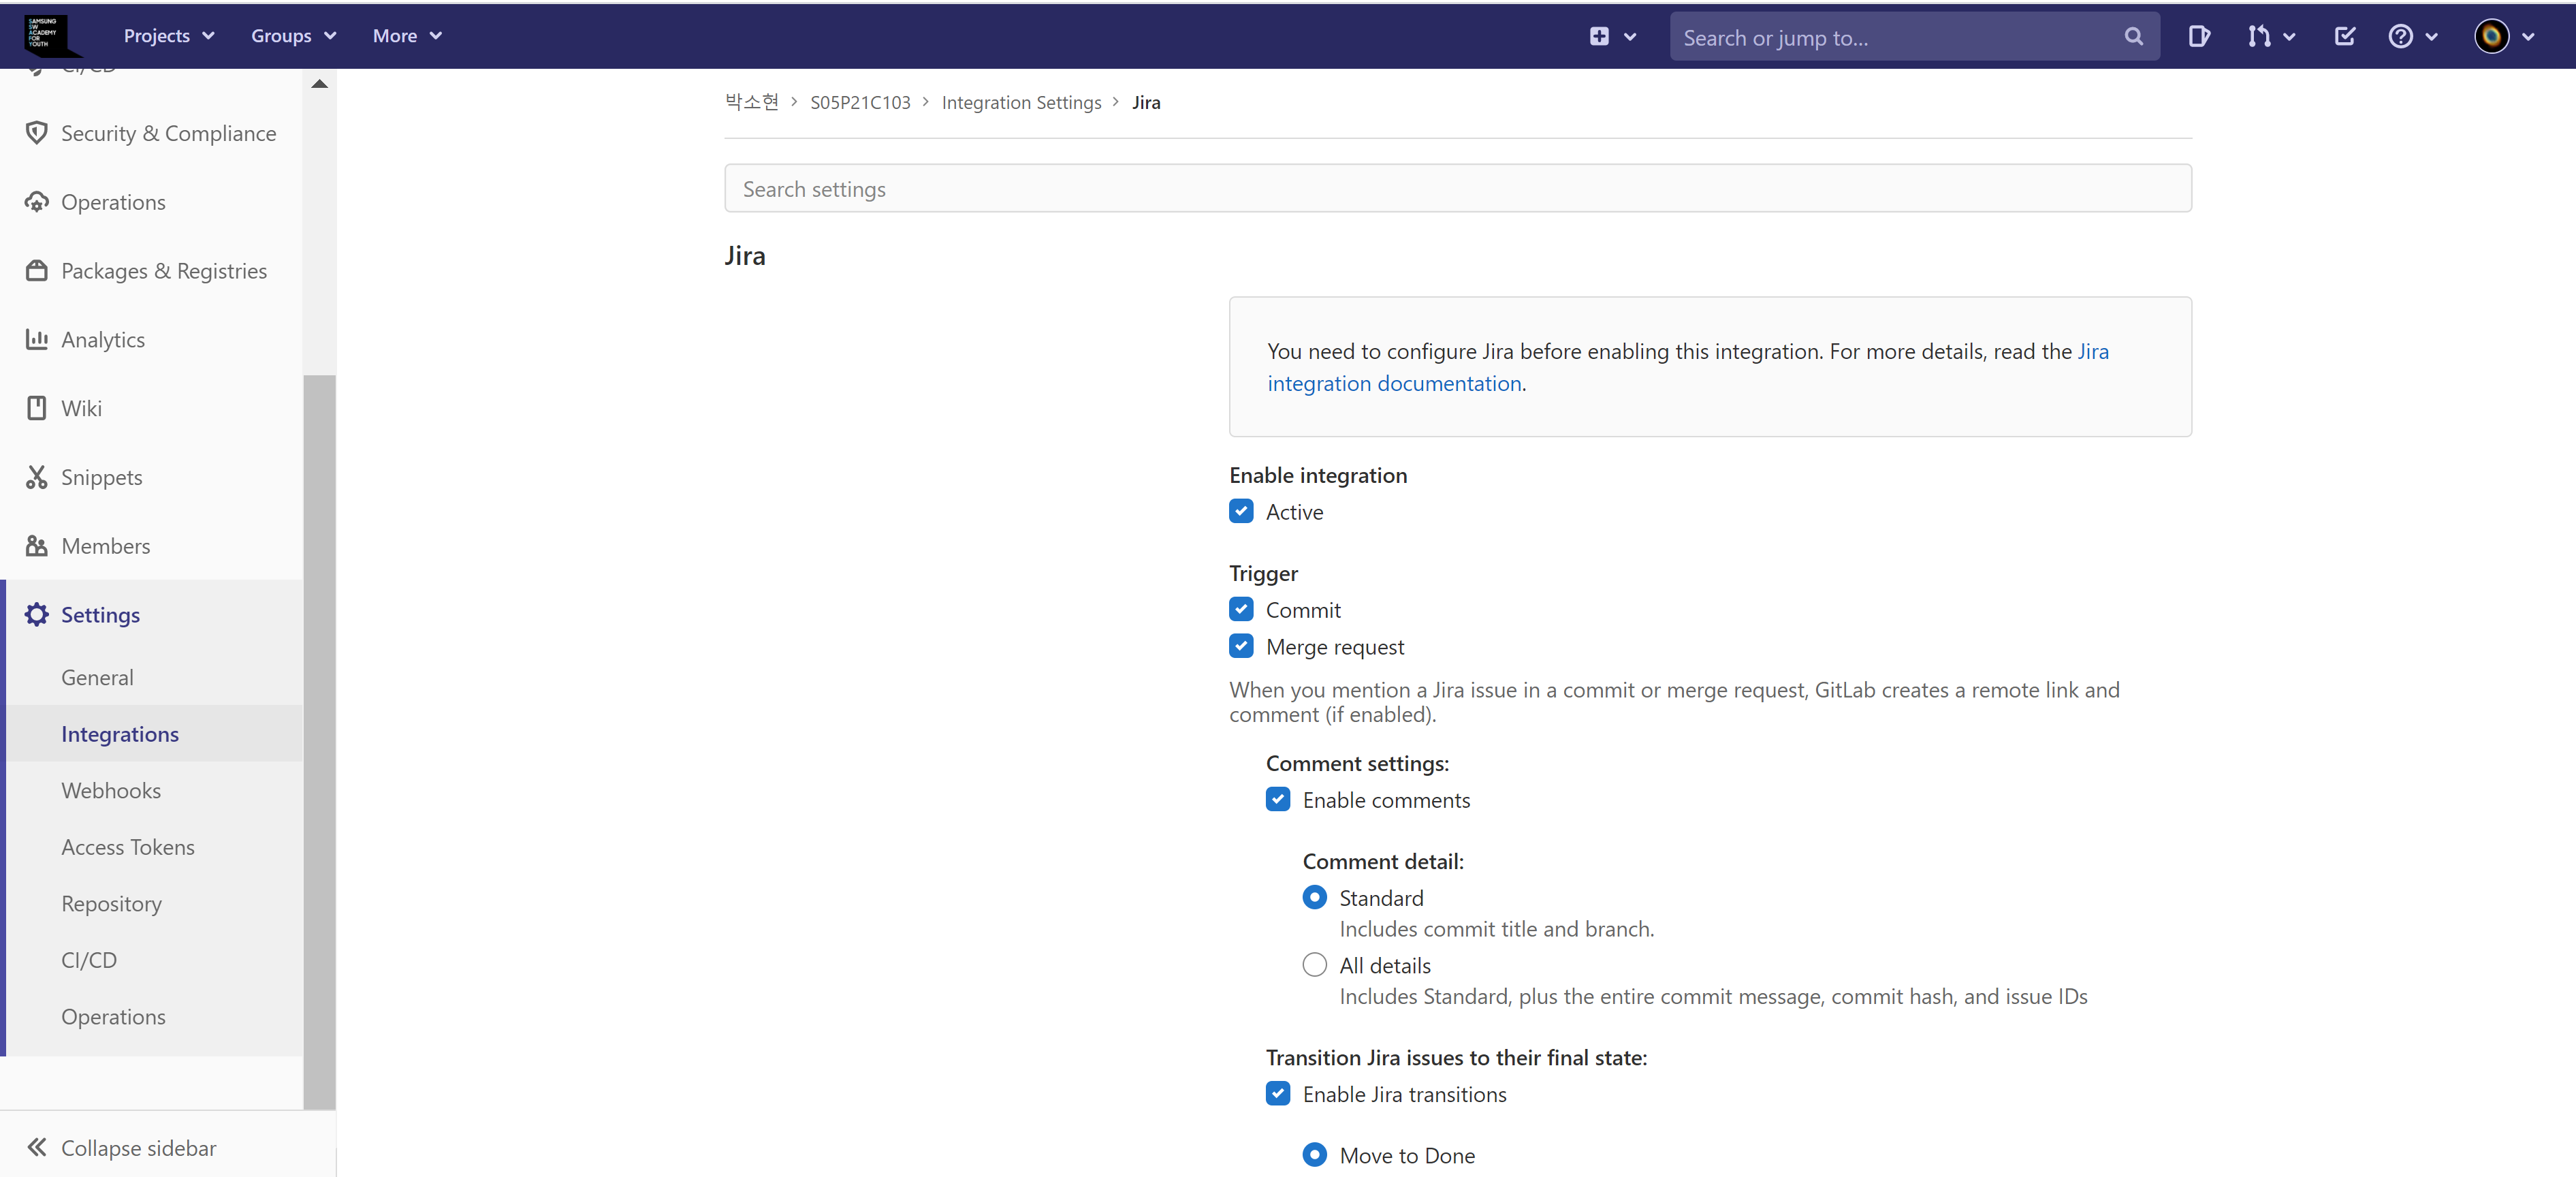Open the Groups dropdown in navbar
Screen dimensions: 2576x1177
pos(293,36)
